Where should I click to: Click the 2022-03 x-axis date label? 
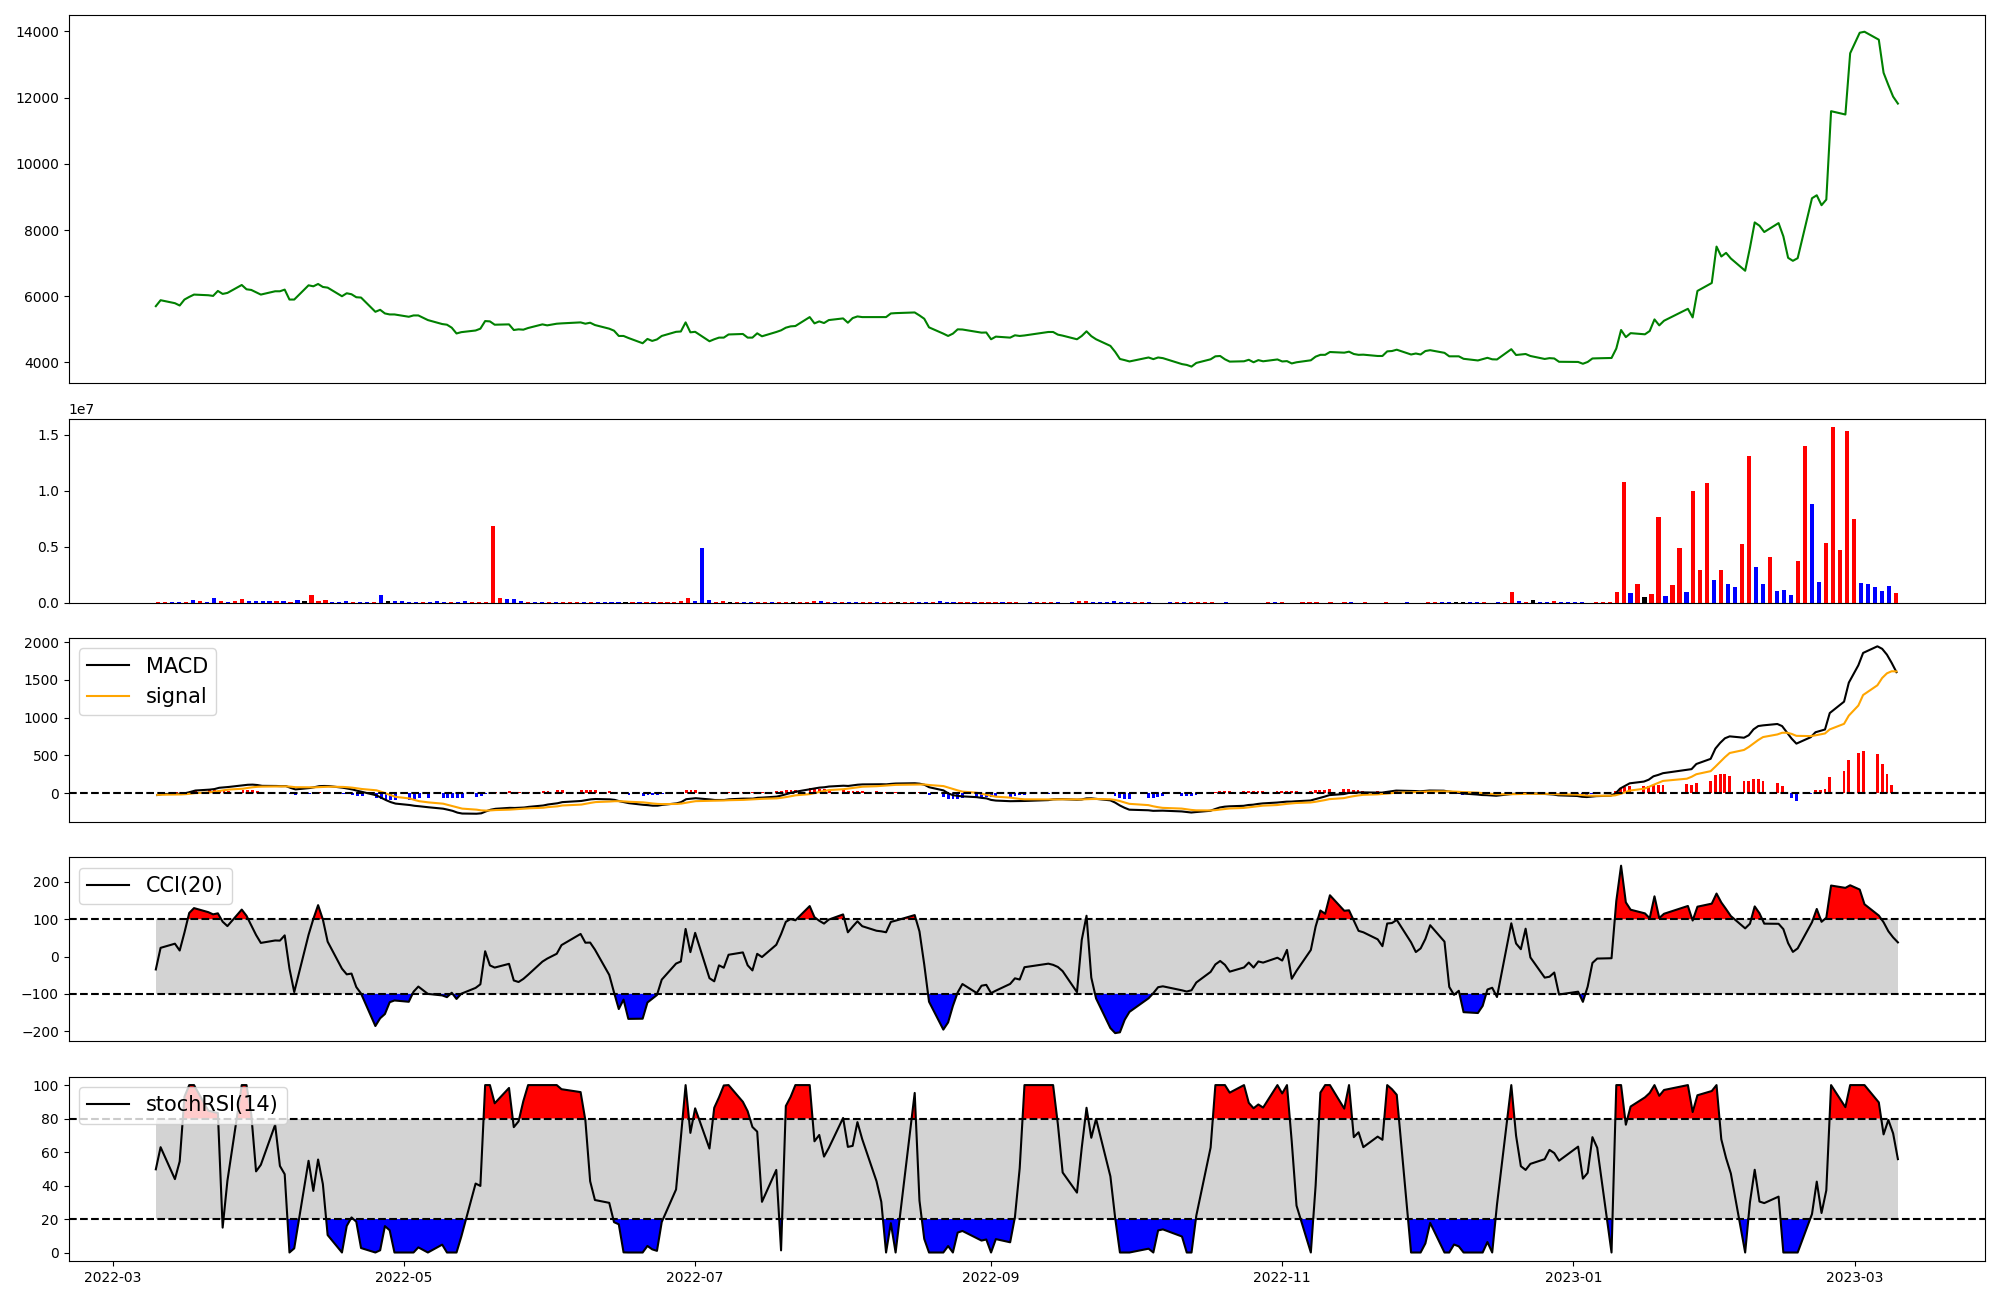pos(112,1276)
